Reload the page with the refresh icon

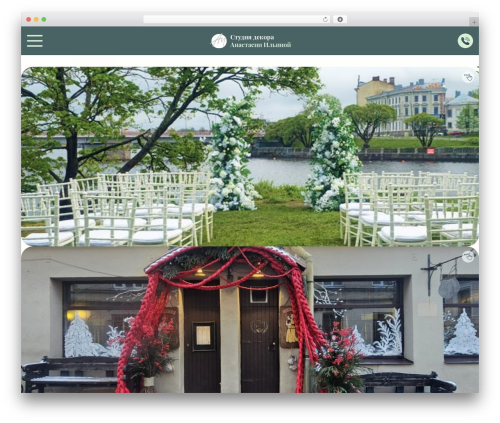(325, 19)
